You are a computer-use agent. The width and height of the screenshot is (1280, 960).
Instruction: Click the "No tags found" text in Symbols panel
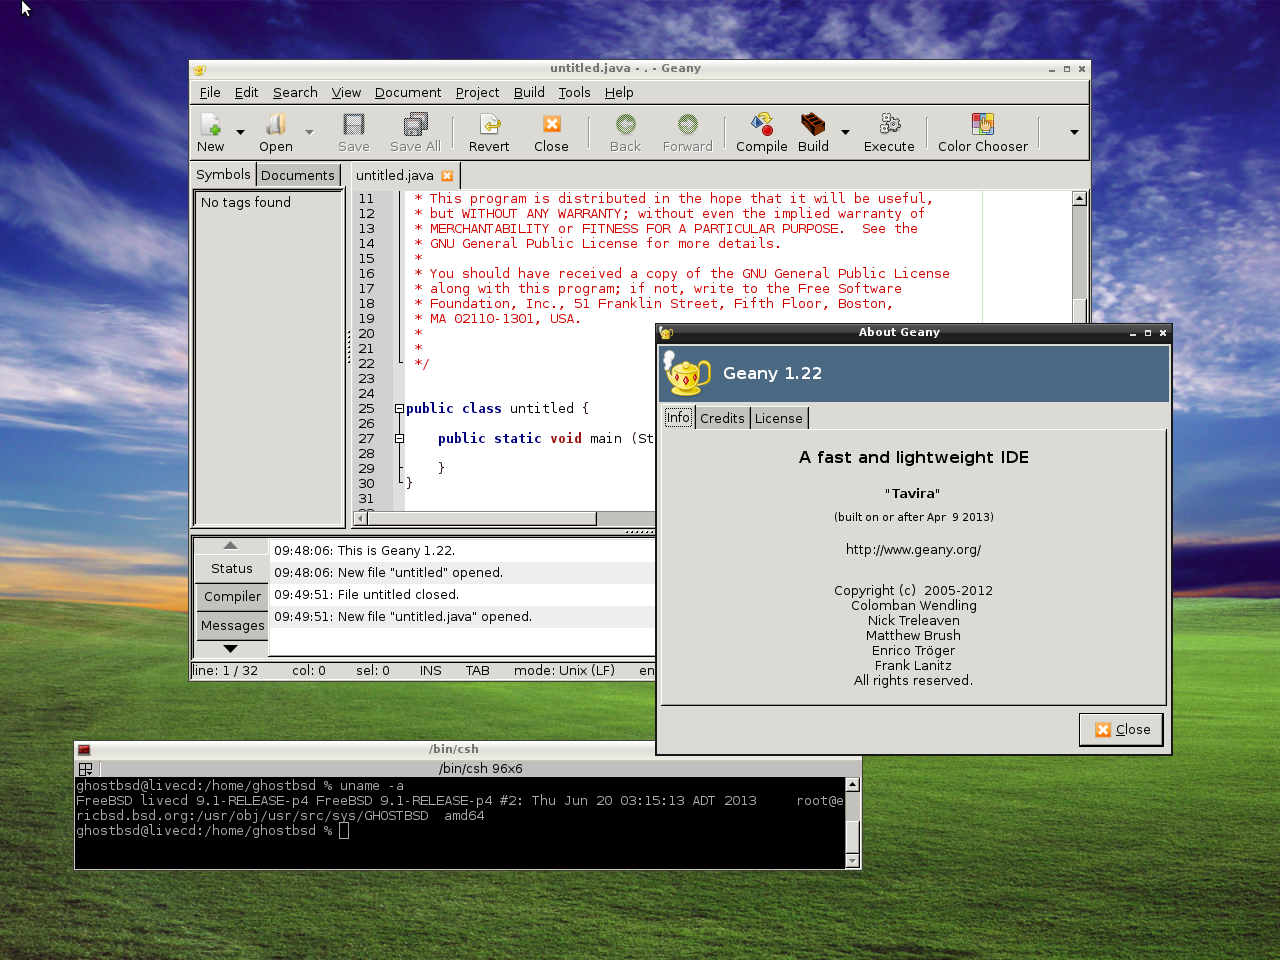(x=246, y=202)
